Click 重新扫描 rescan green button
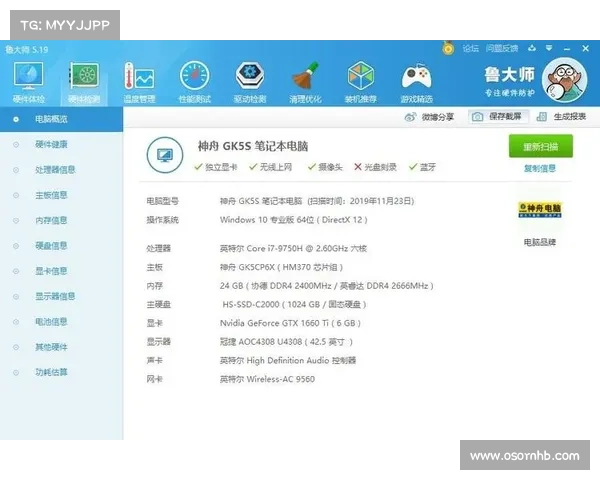 pyautogui.click(x=541, y=146)
